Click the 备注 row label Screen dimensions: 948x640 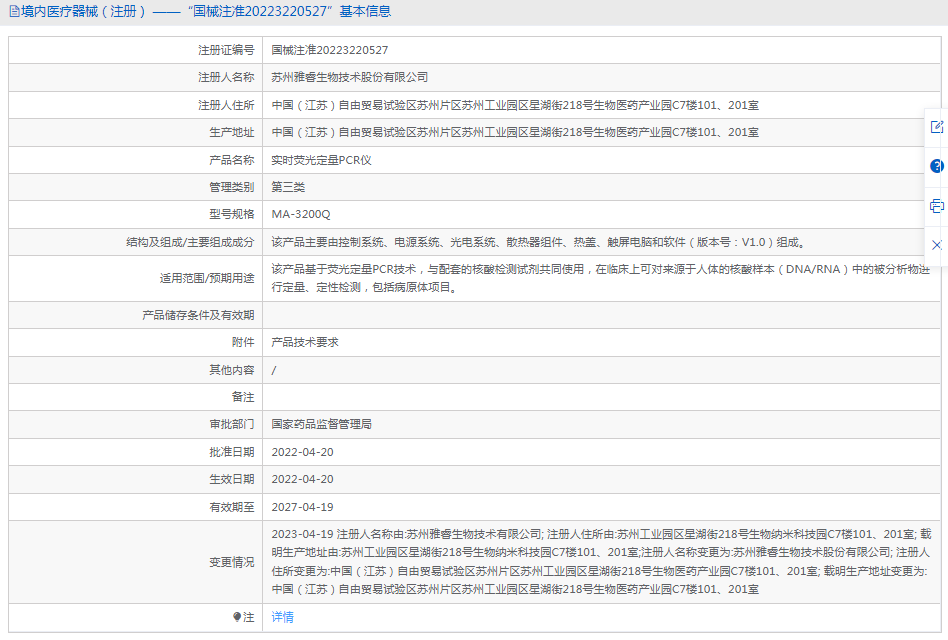pos(243,397)
